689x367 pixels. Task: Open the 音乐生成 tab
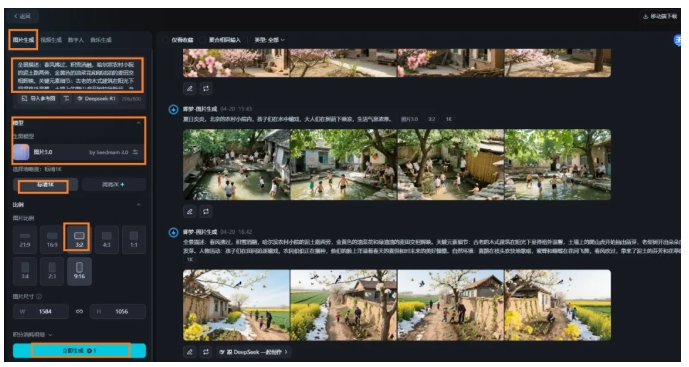click(101, 40)
